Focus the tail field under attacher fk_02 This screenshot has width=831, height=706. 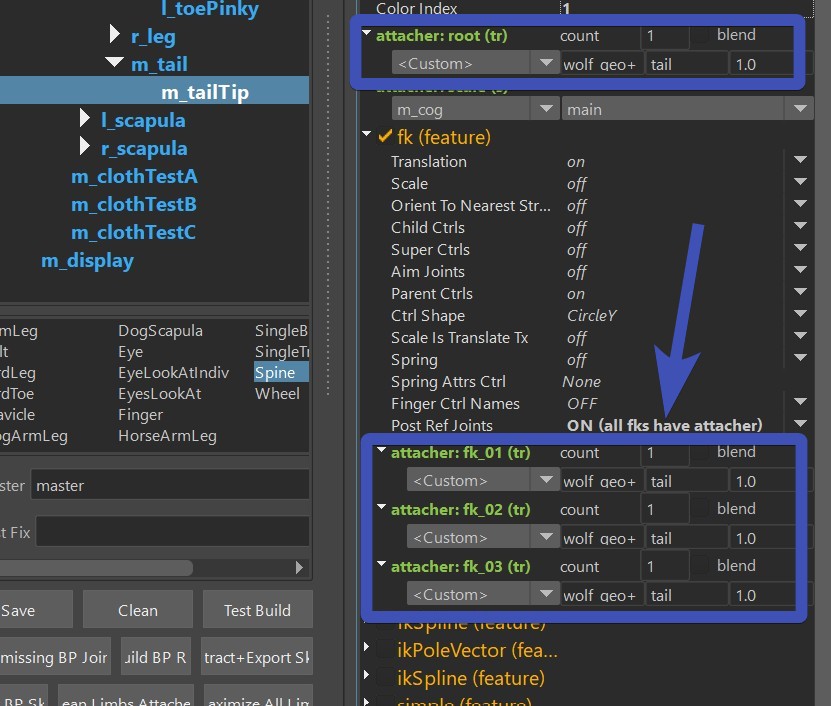[687, 538]
